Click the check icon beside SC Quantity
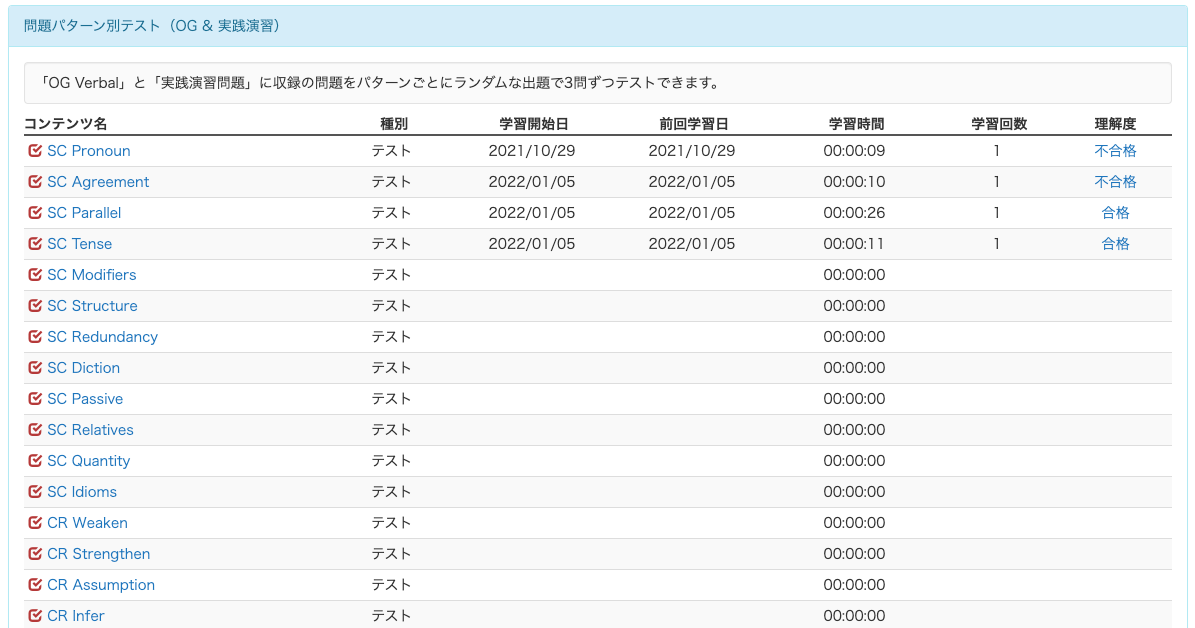The image size is (1195, 628). [x=35, y=461]
